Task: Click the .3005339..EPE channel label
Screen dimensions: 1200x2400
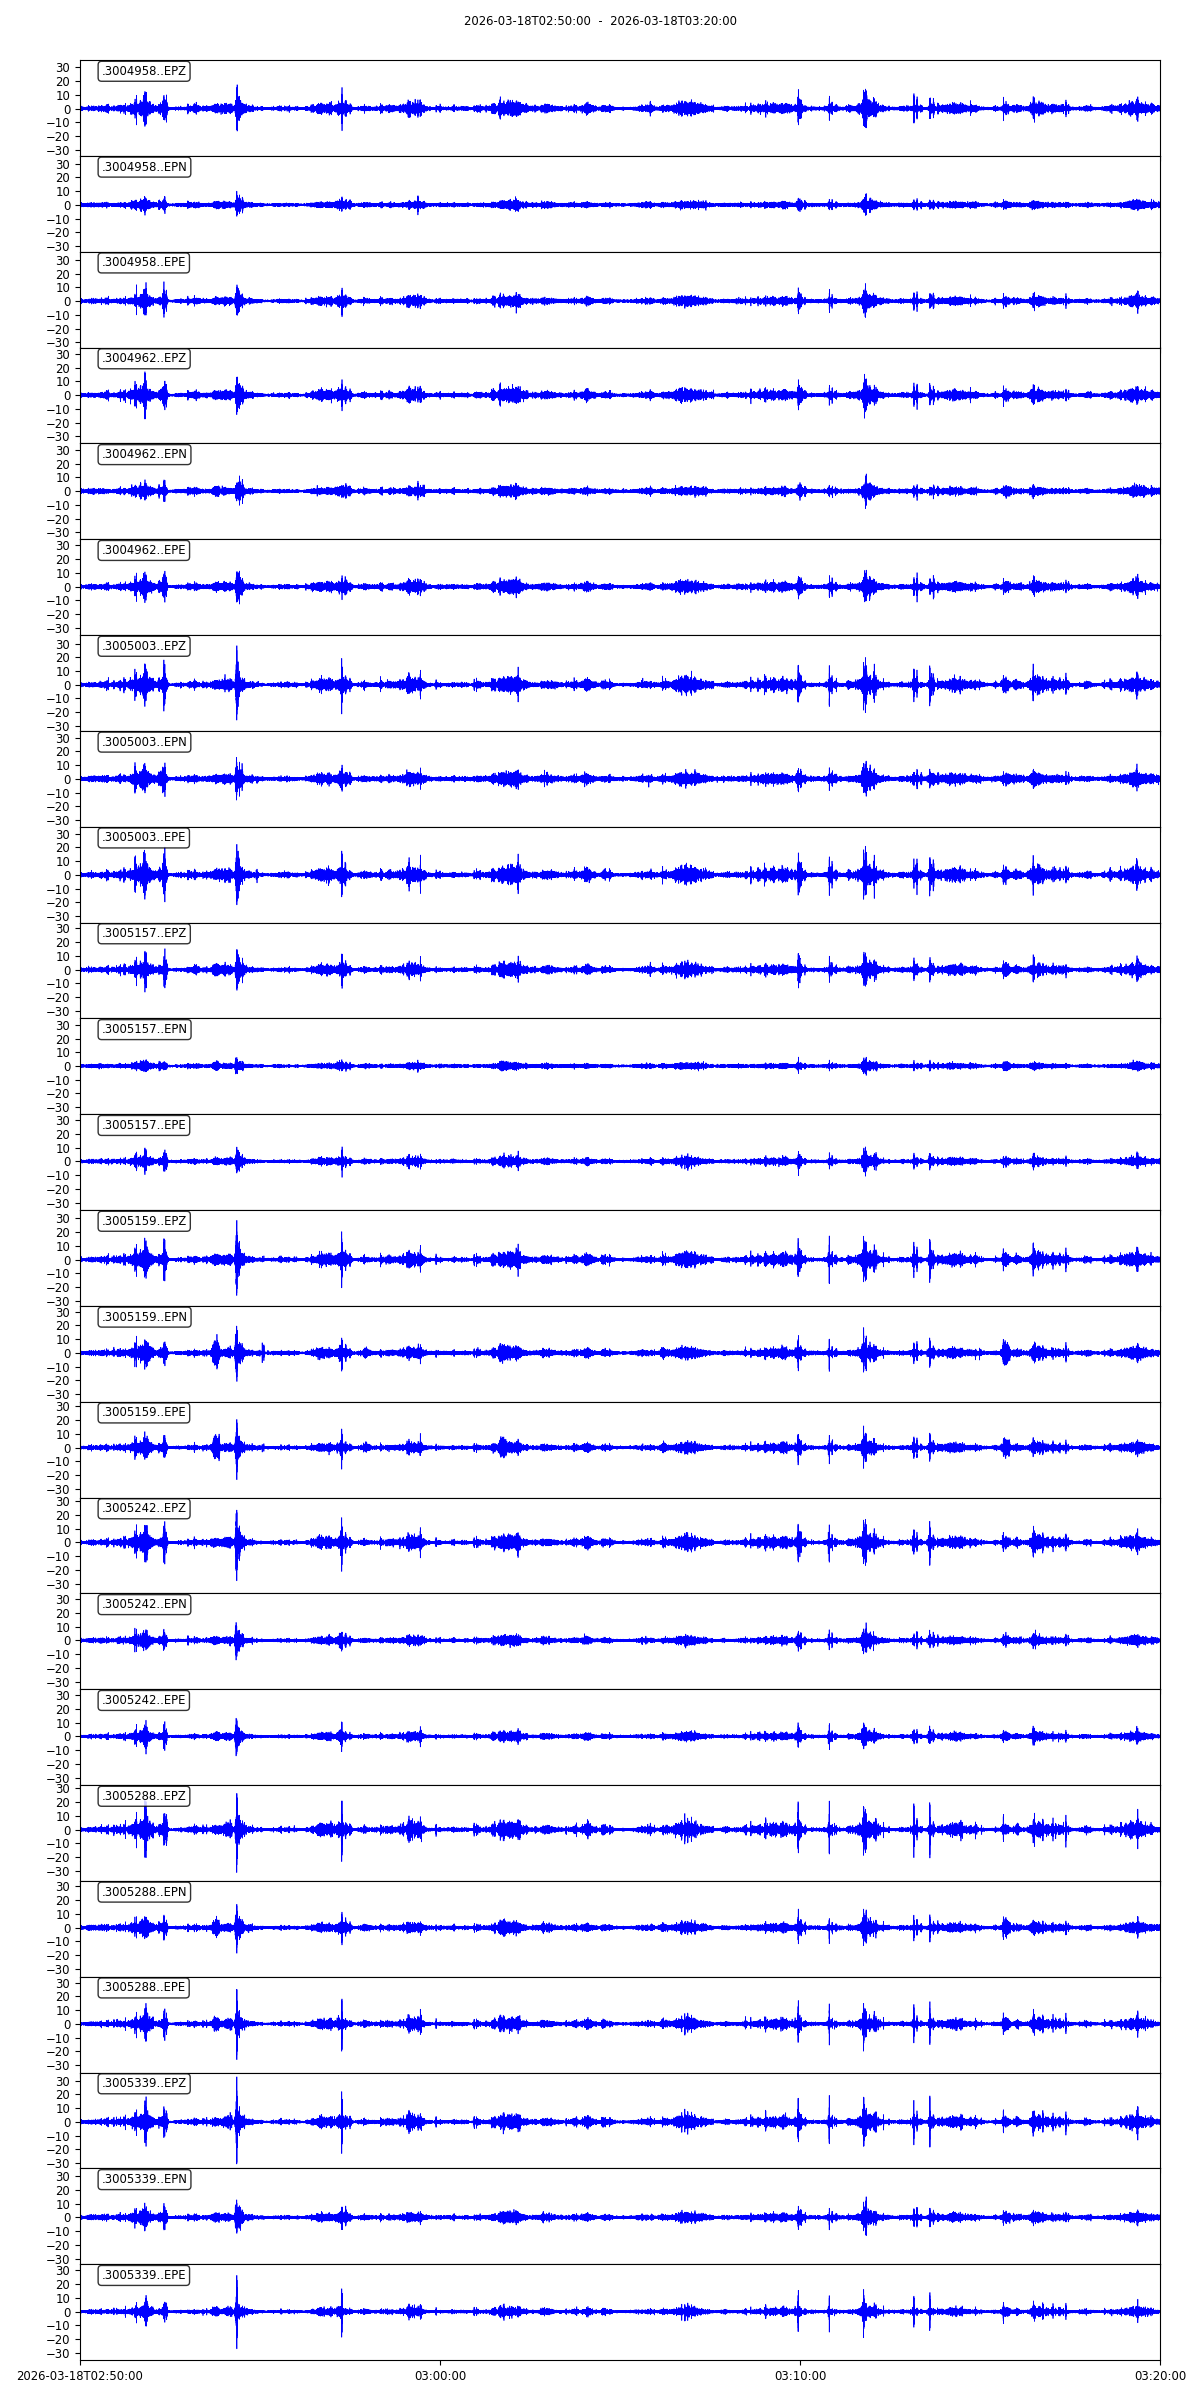Action: [144, 2275]
